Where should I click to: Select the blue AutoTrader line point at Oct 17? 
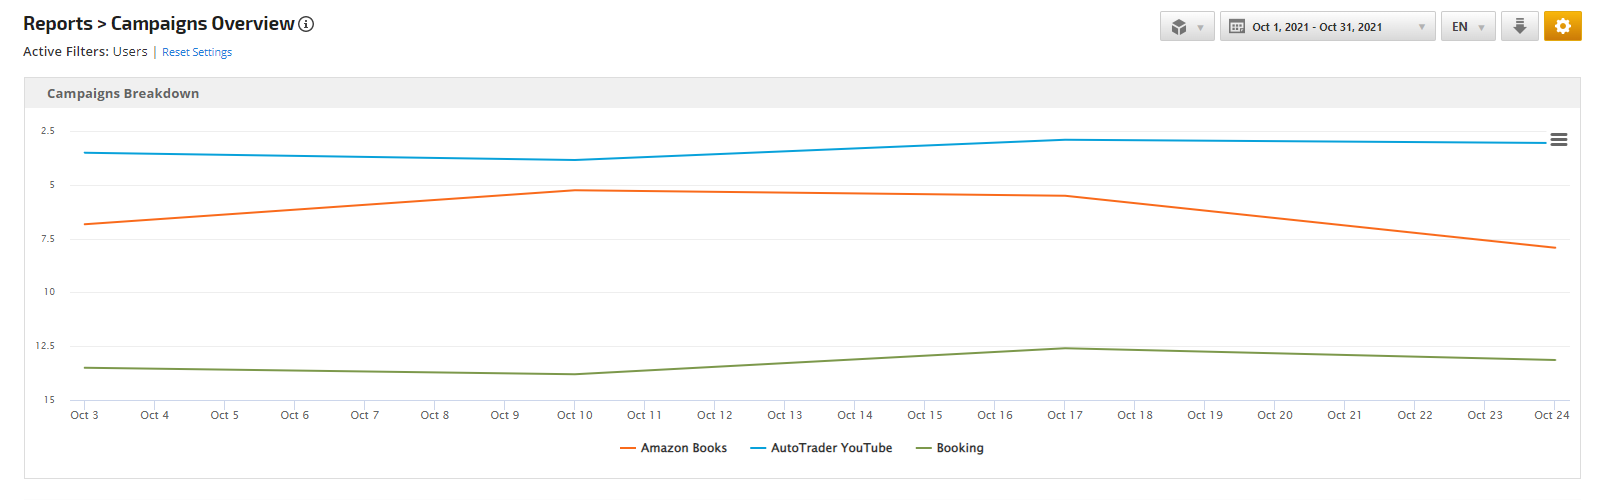tap(1065, 140)
